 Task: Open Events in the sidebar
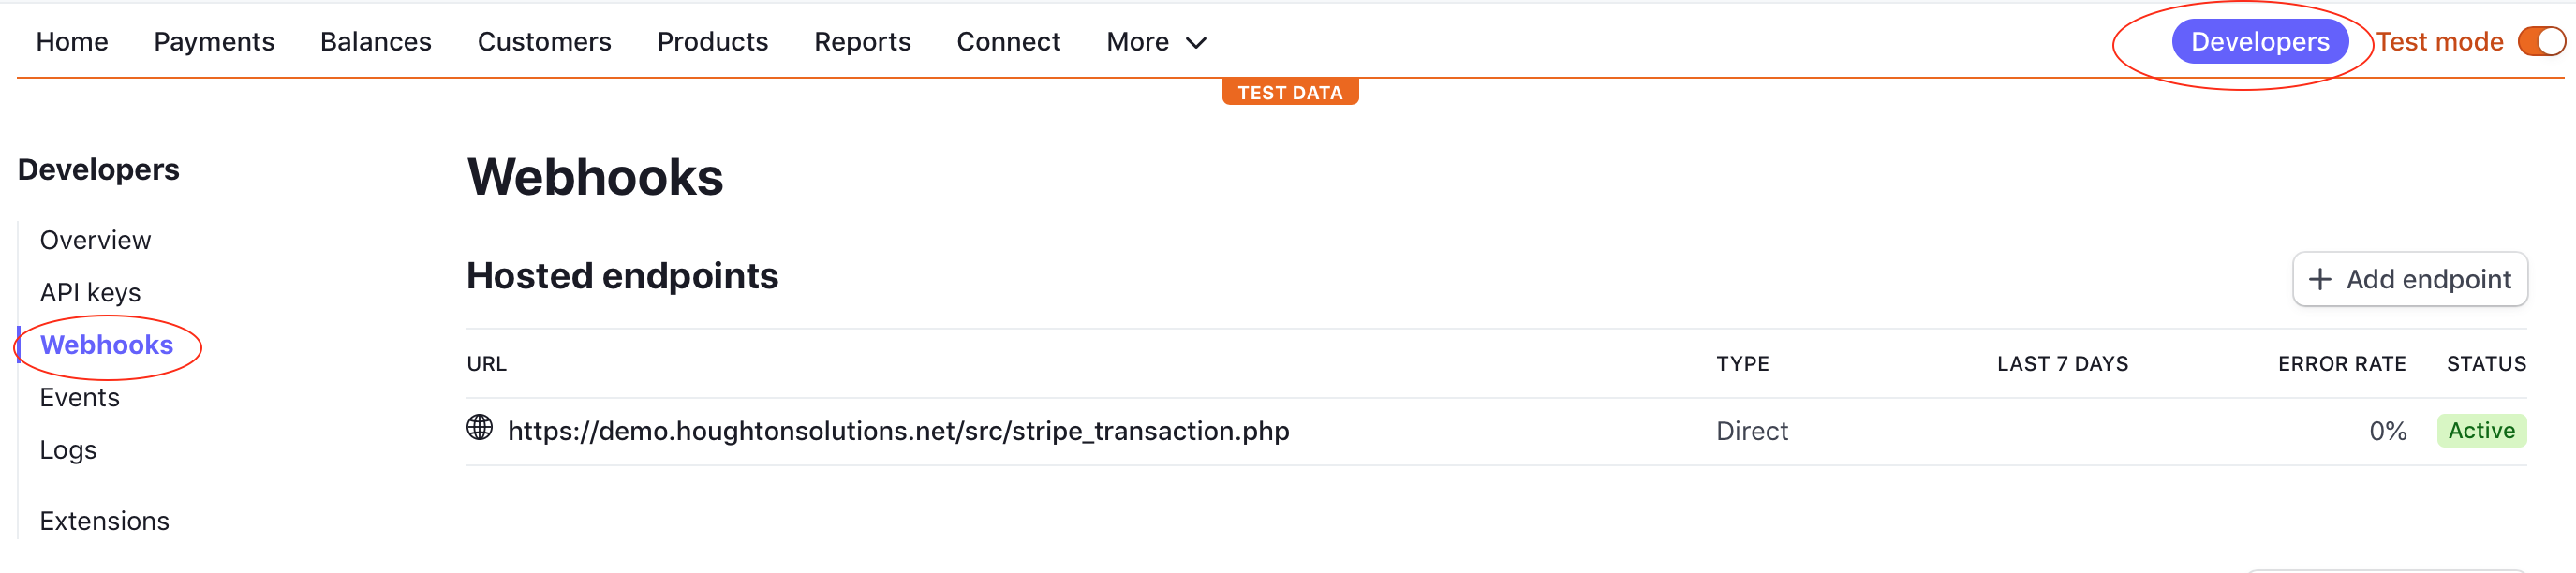(x=80, y=397)
